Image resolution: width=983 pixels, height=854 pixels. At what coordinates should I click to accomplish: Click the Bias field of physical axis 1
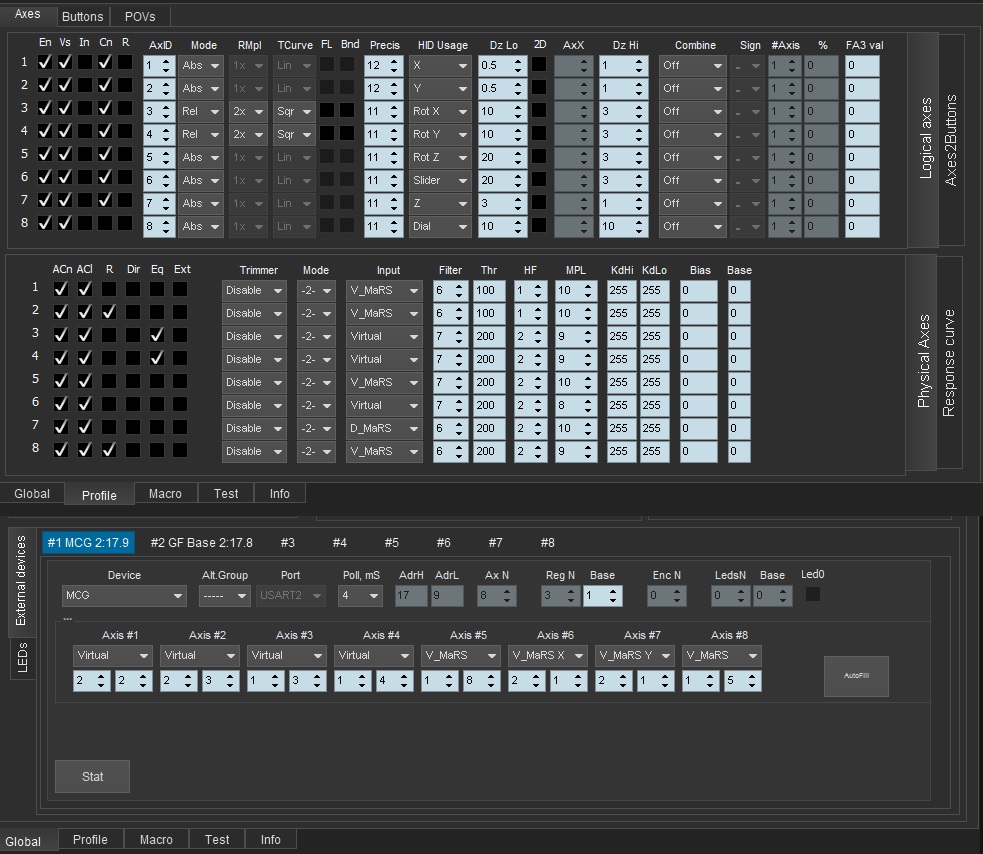click(x=698, y=290)
